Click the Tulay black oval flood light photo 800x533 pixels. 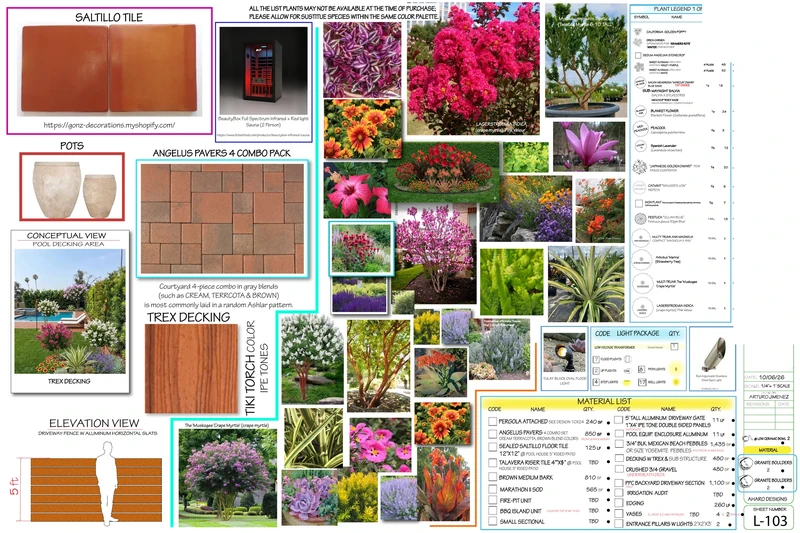[564, 352]
